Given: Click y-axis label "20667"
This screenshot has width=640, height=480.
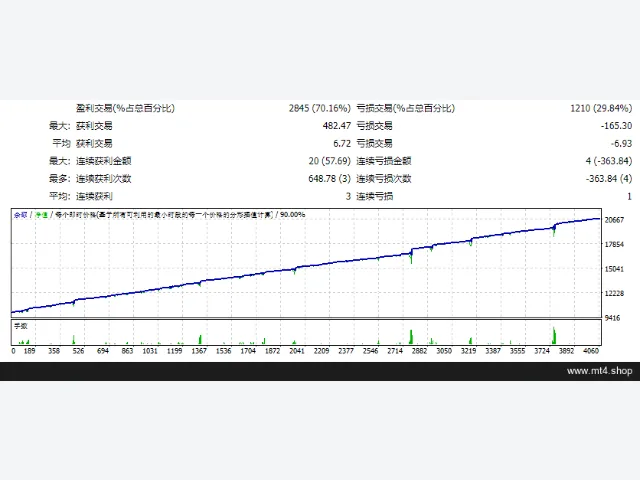Looking at the screenshot, I should (x=614, y=220).
